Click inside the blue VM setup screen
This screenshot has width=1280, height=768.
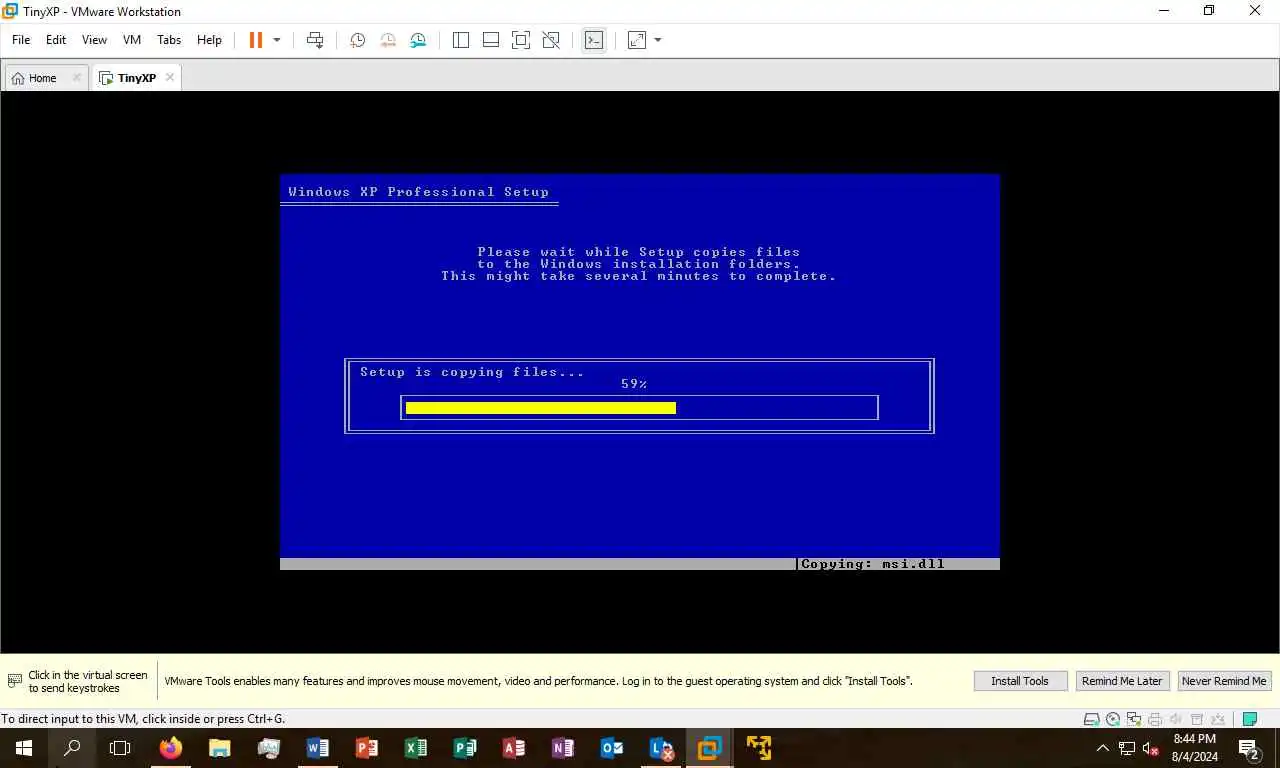640,372
